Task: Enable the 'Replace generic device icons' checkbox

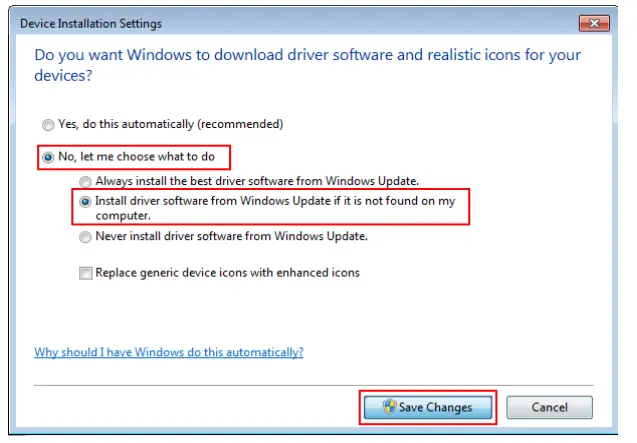Action: (x=85, y=272)
